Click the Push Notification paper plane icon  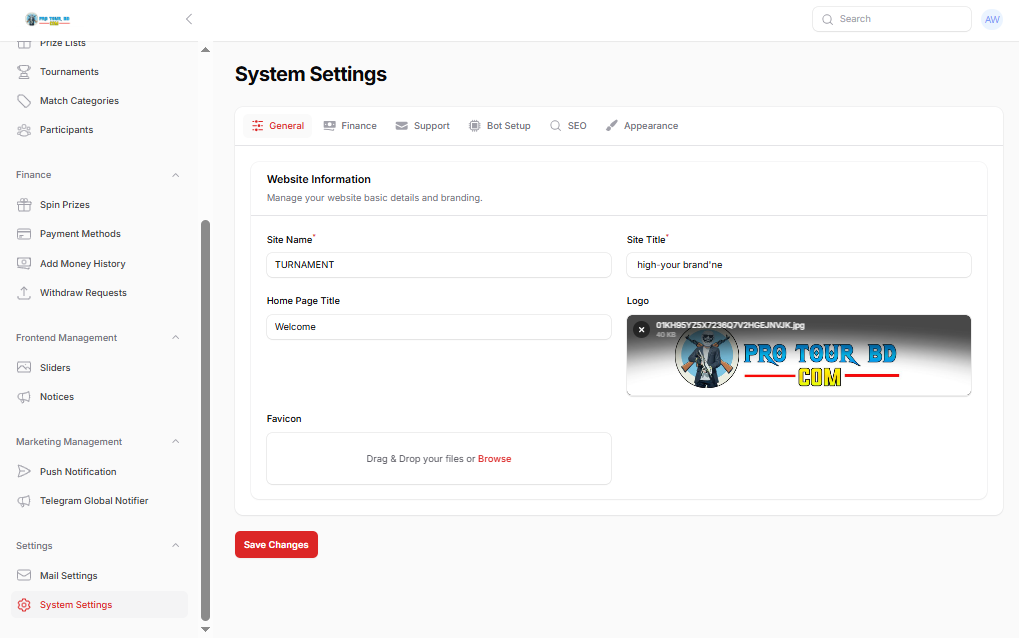pyautogui.click(x=24, y=472)
